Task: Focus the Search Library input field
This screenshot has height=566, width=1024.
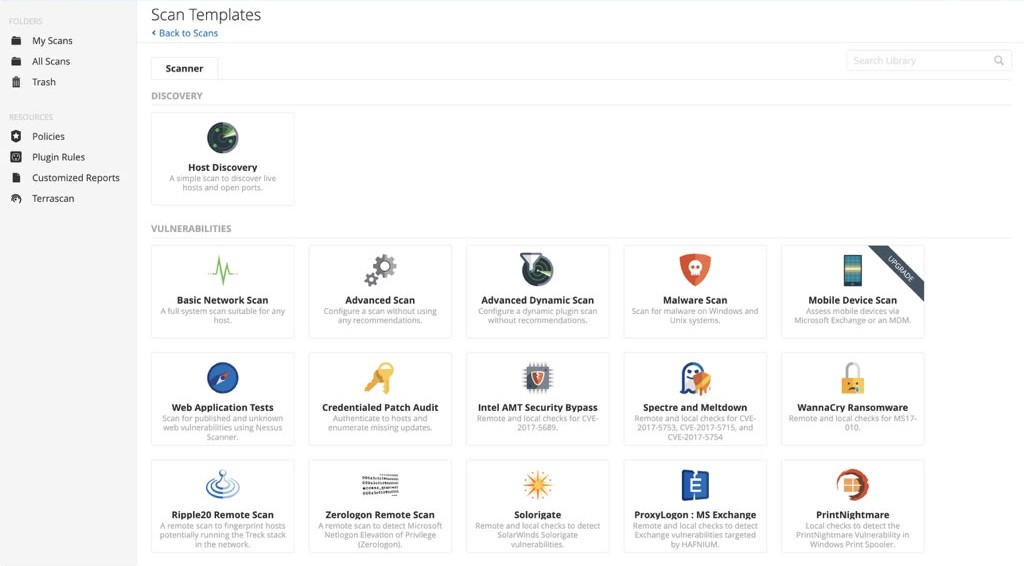Action: (928, 61)
